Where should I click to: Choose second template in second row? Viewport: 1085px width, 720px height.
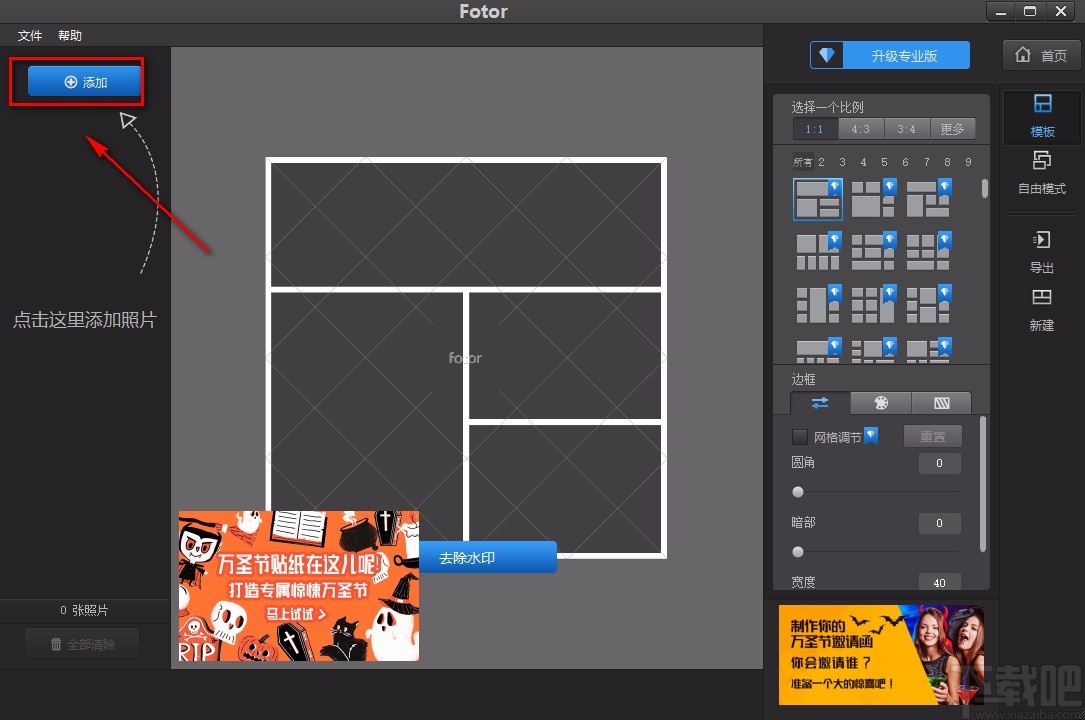point(873,252)
